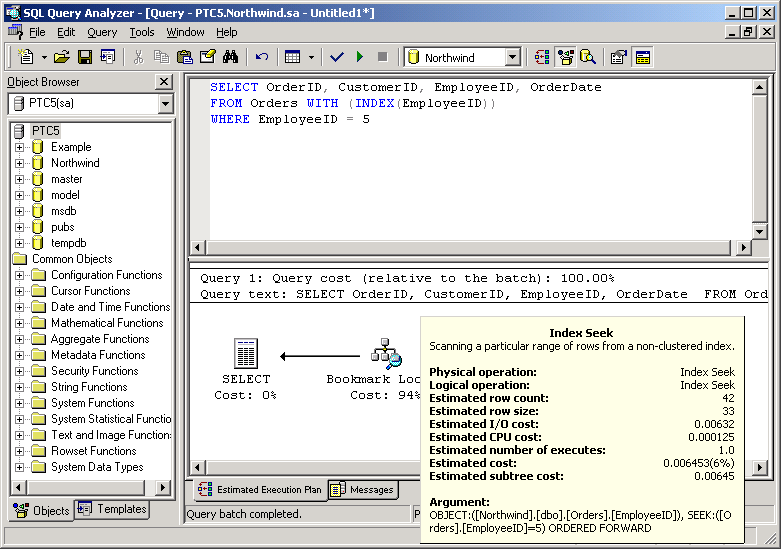Click the Execute Query green play icon
Viewport: 781px width, 549px height.
[360, 57]
